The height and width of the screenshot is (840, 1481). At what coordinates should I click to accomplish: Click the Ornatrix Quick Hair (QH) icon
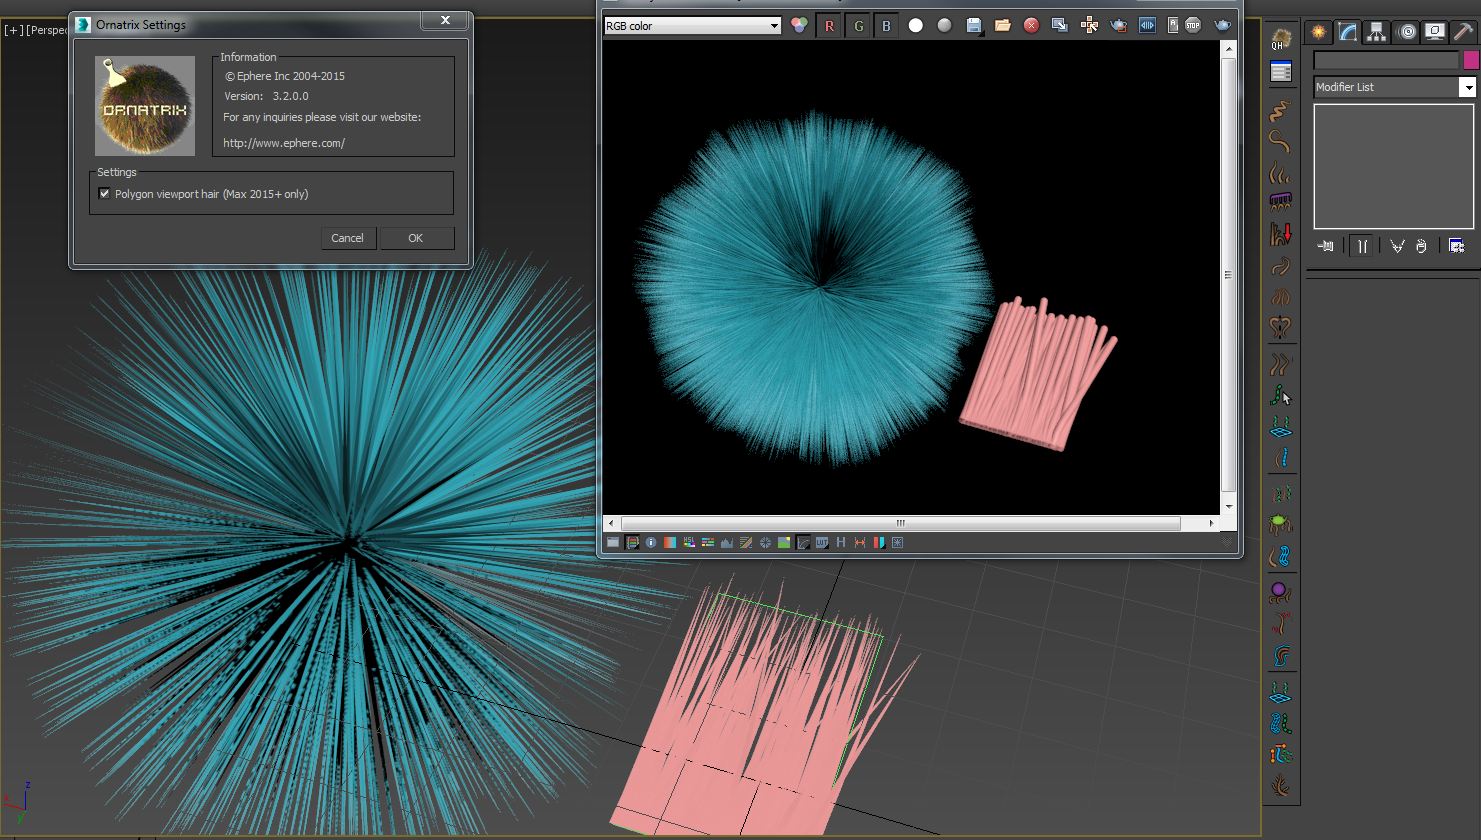coord(1280,38)
